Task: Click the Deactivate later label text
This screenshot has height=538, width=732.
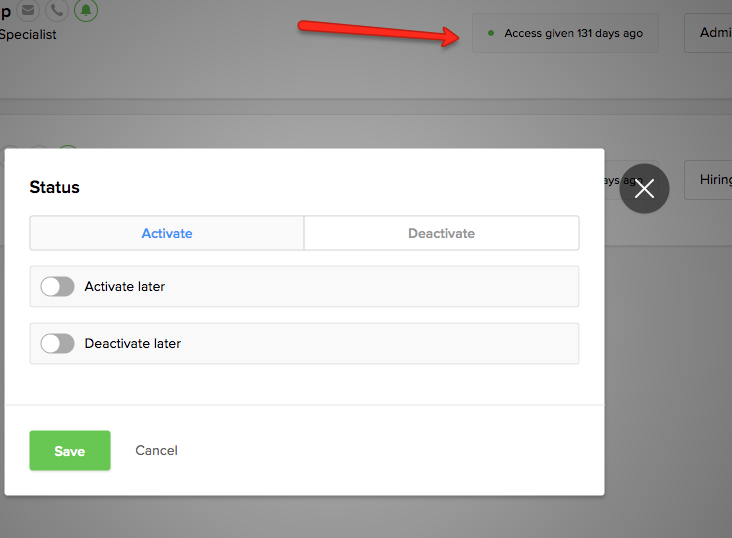Action: point(133,344)
